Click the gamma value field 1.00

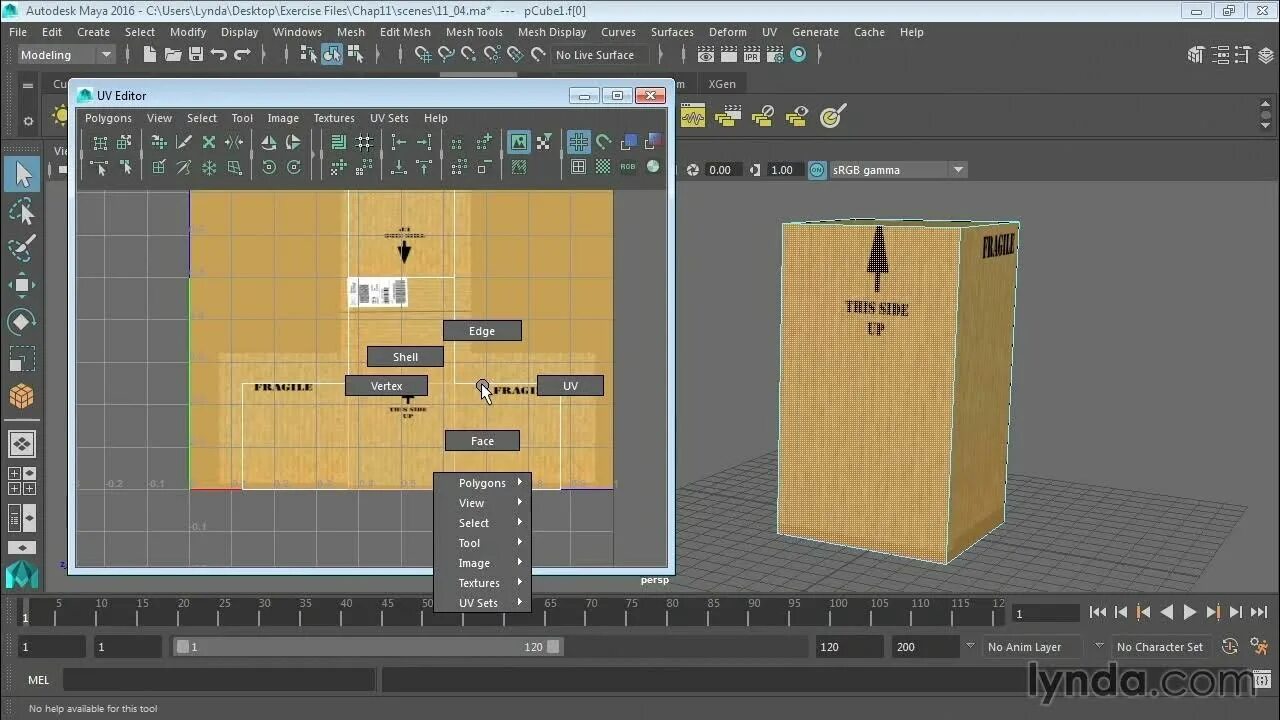point(784,170)
